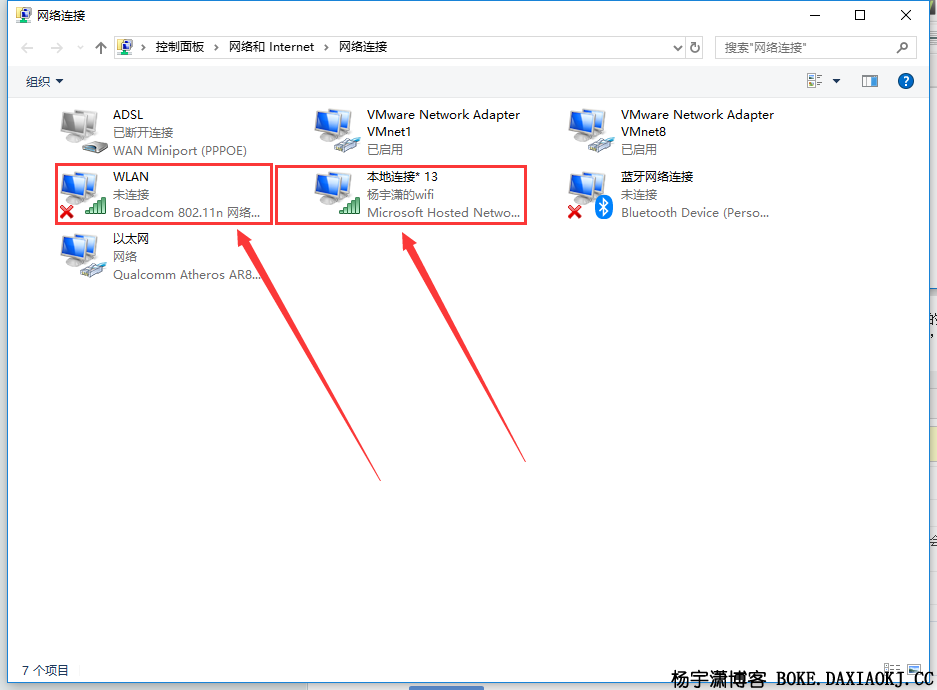Select VMware Network Adapter VMnet8 icon

[591, 131]
